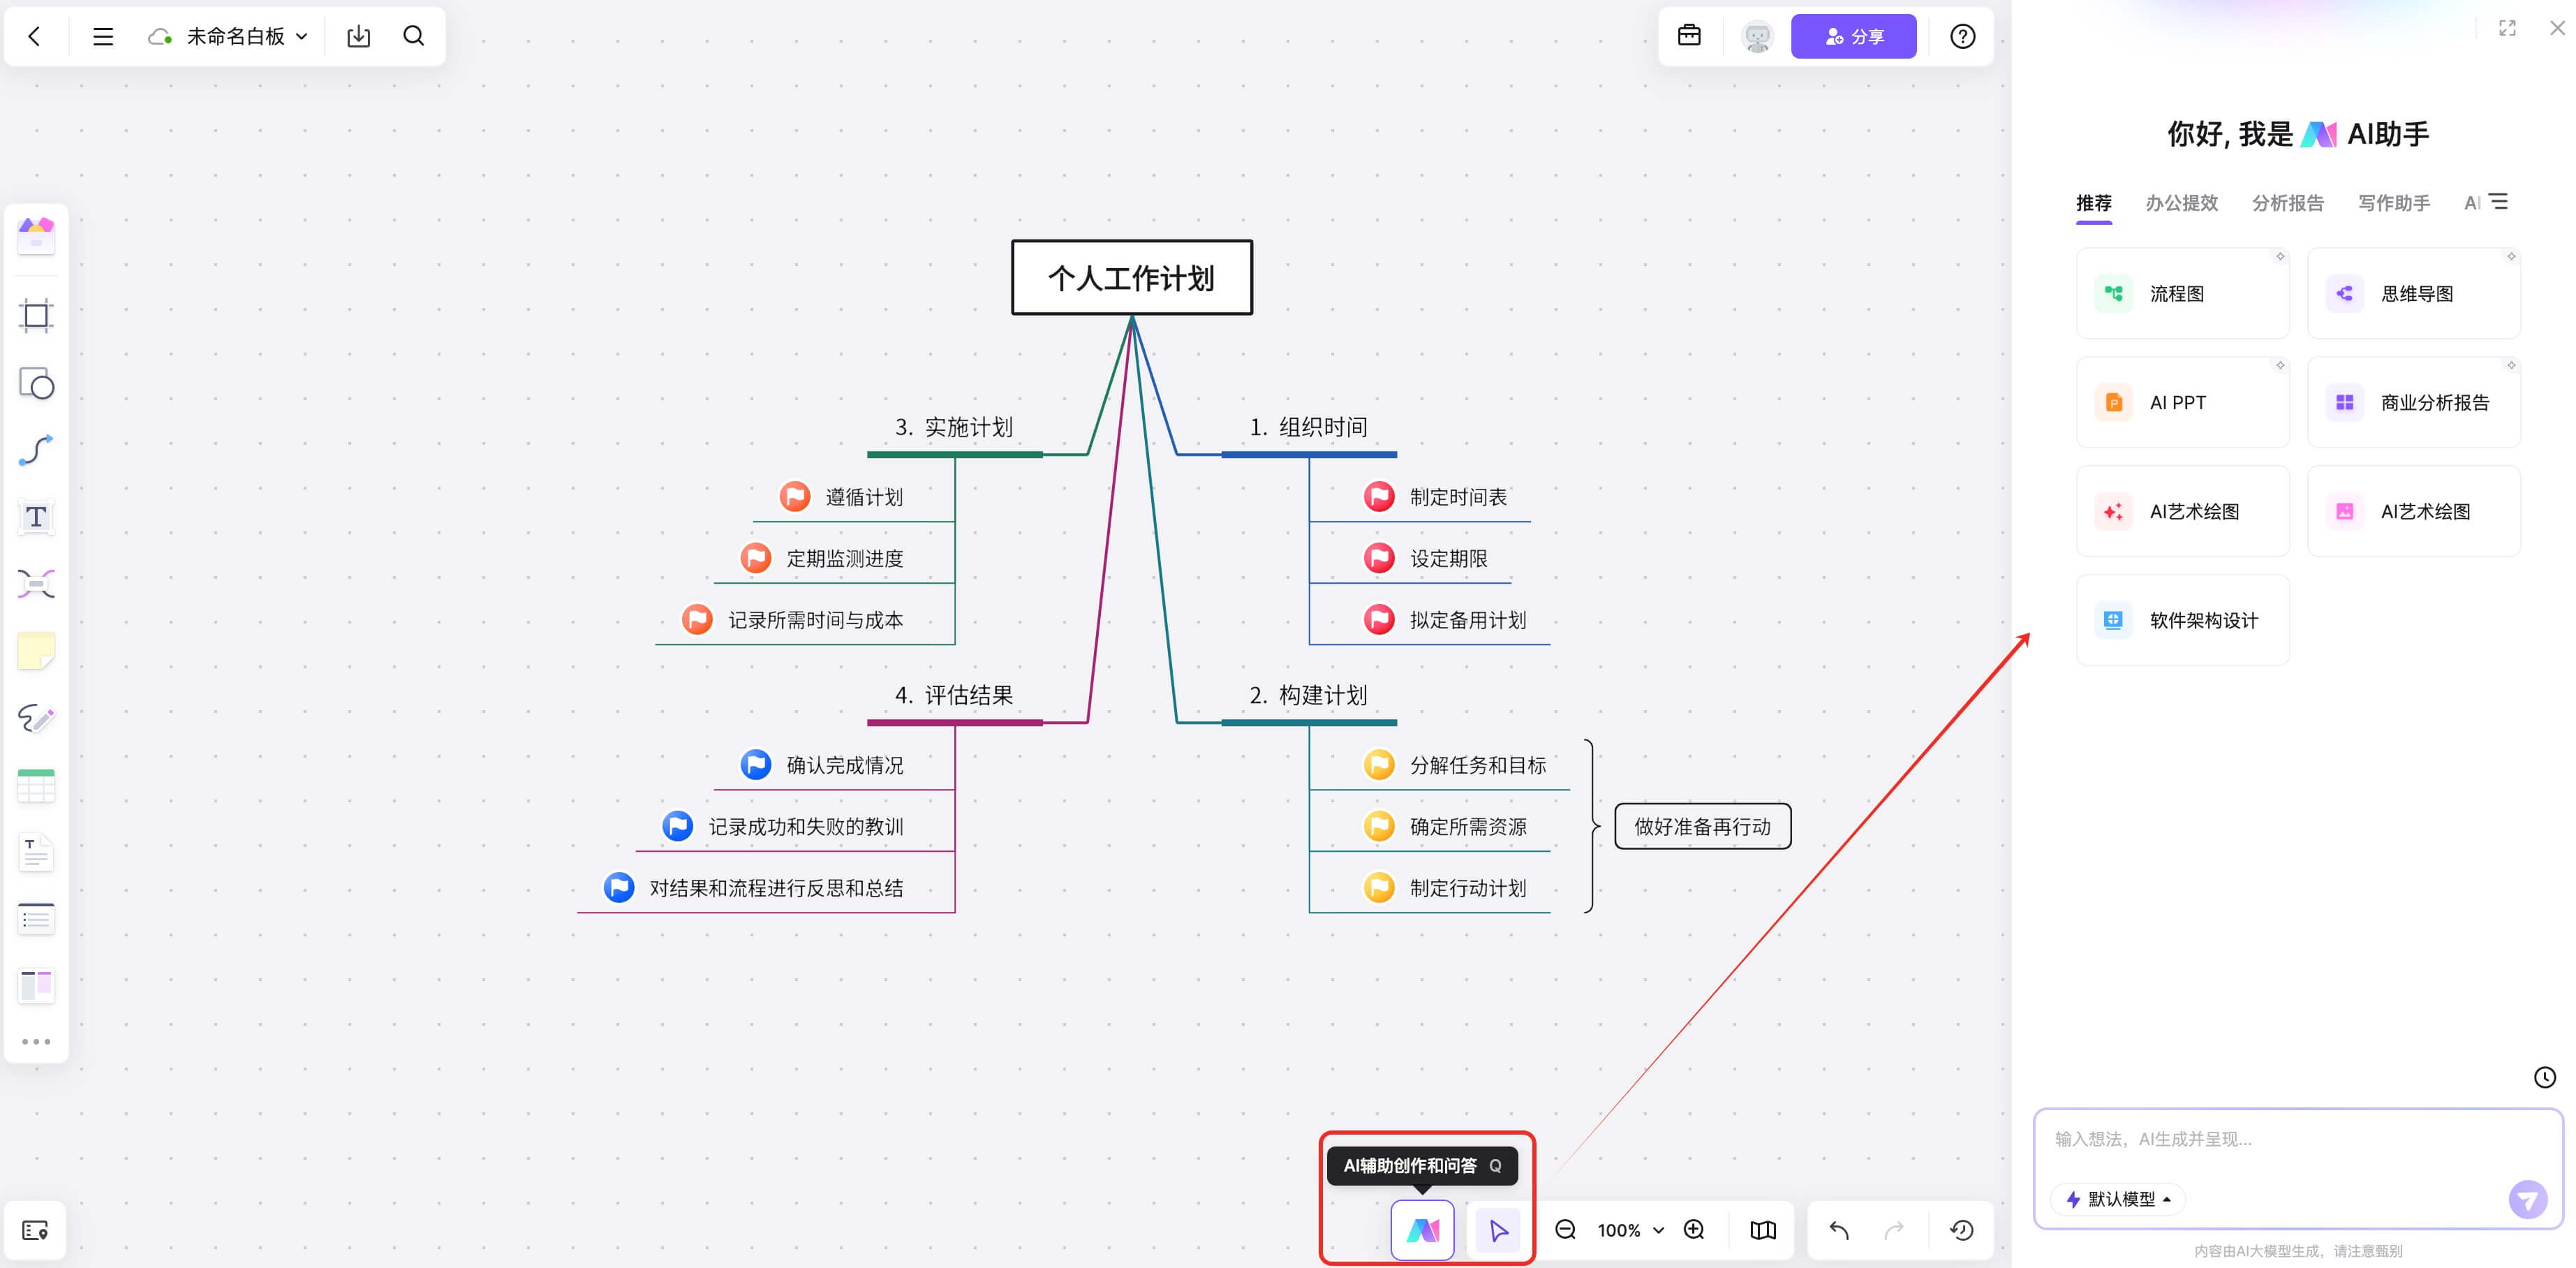2576x1268 pixels.
Task: Undo the last action
Action: pyautogui.click(x=1839, y=1230)
